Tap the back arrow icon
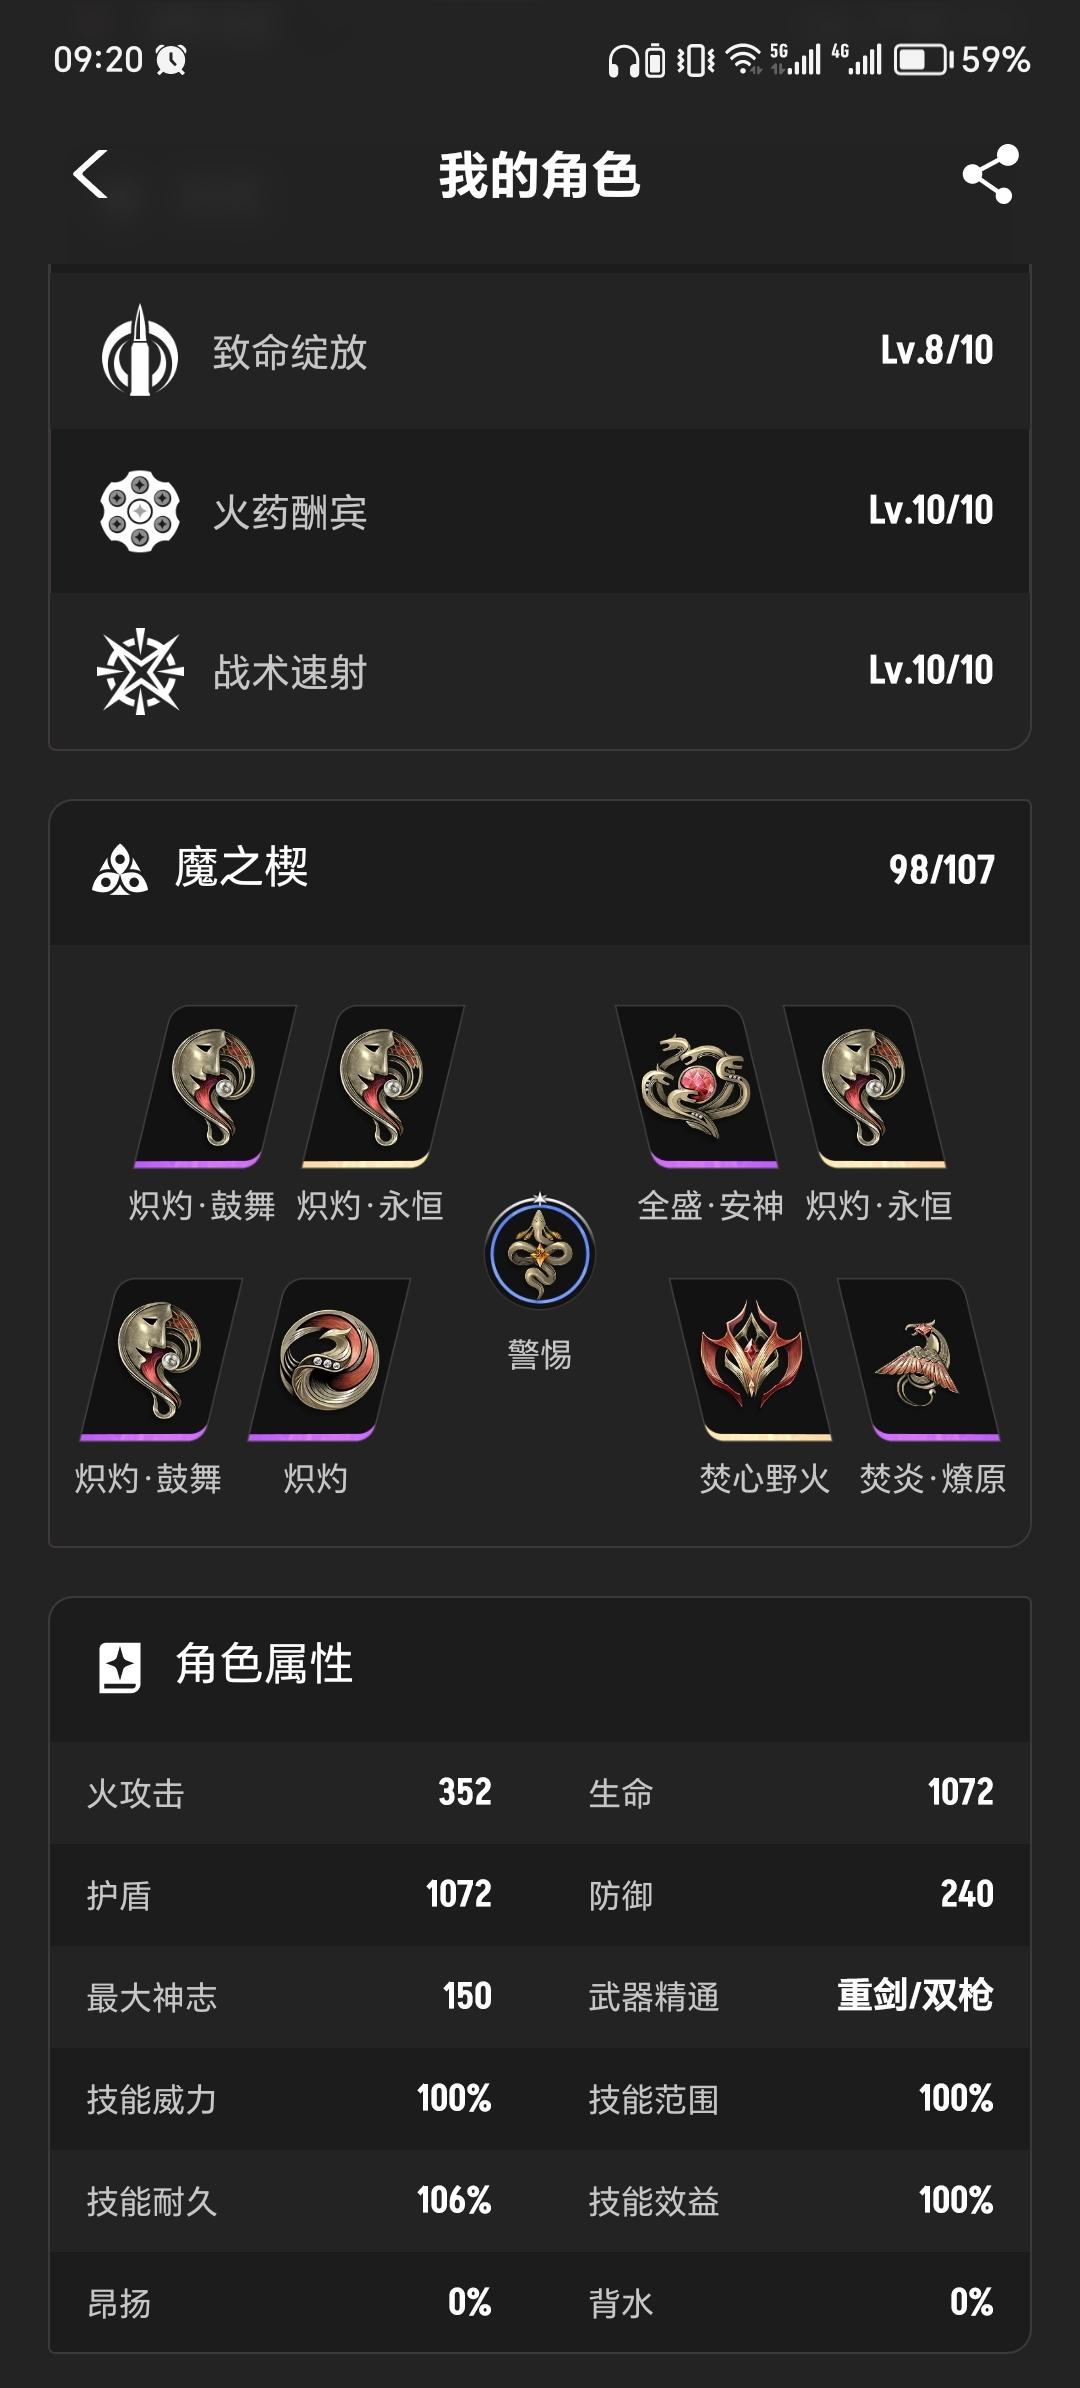Screen dimensions: 1080x2388 (91, 175)
